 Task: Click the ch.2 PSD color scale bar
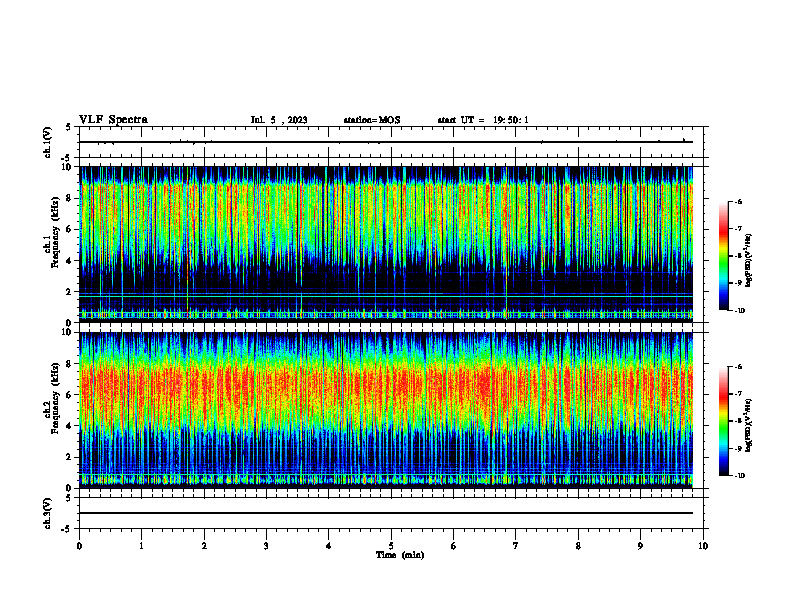pyautogui.click(x=724, y=421)
